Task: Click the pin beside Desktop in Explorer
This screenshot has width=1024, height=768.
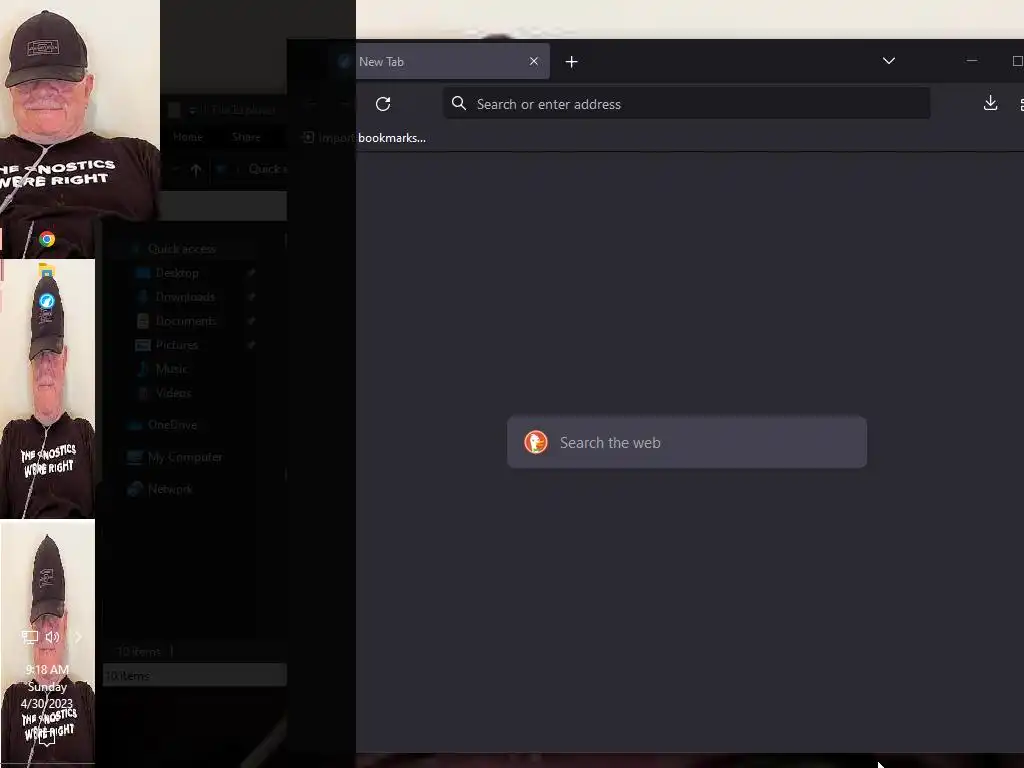Action: pyautogui.click(x=251, y=273)
